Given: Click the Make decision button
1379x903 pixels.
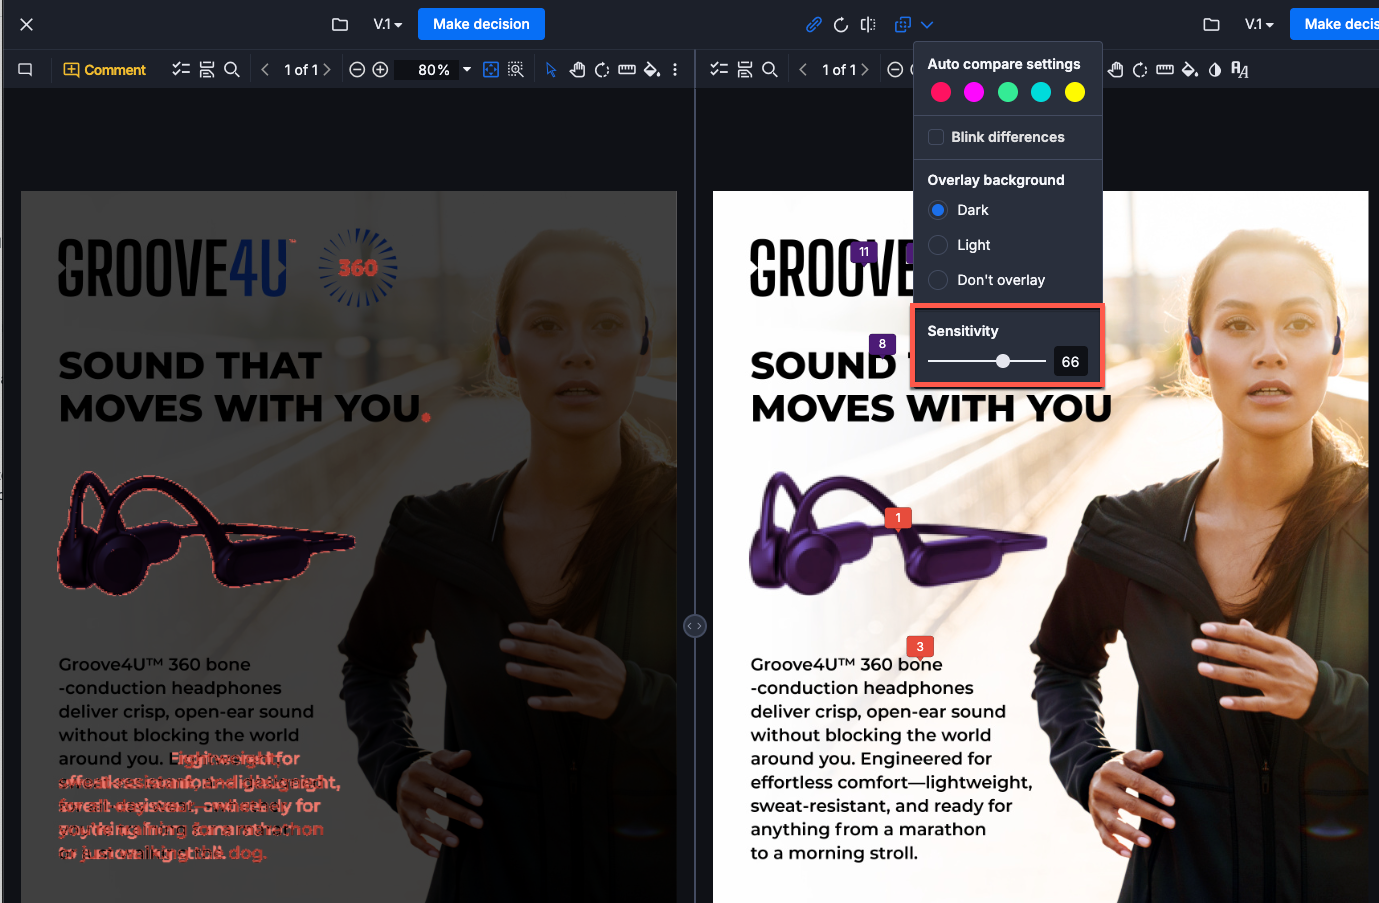Looking at the screenshot, I should [x=481, y=24].
